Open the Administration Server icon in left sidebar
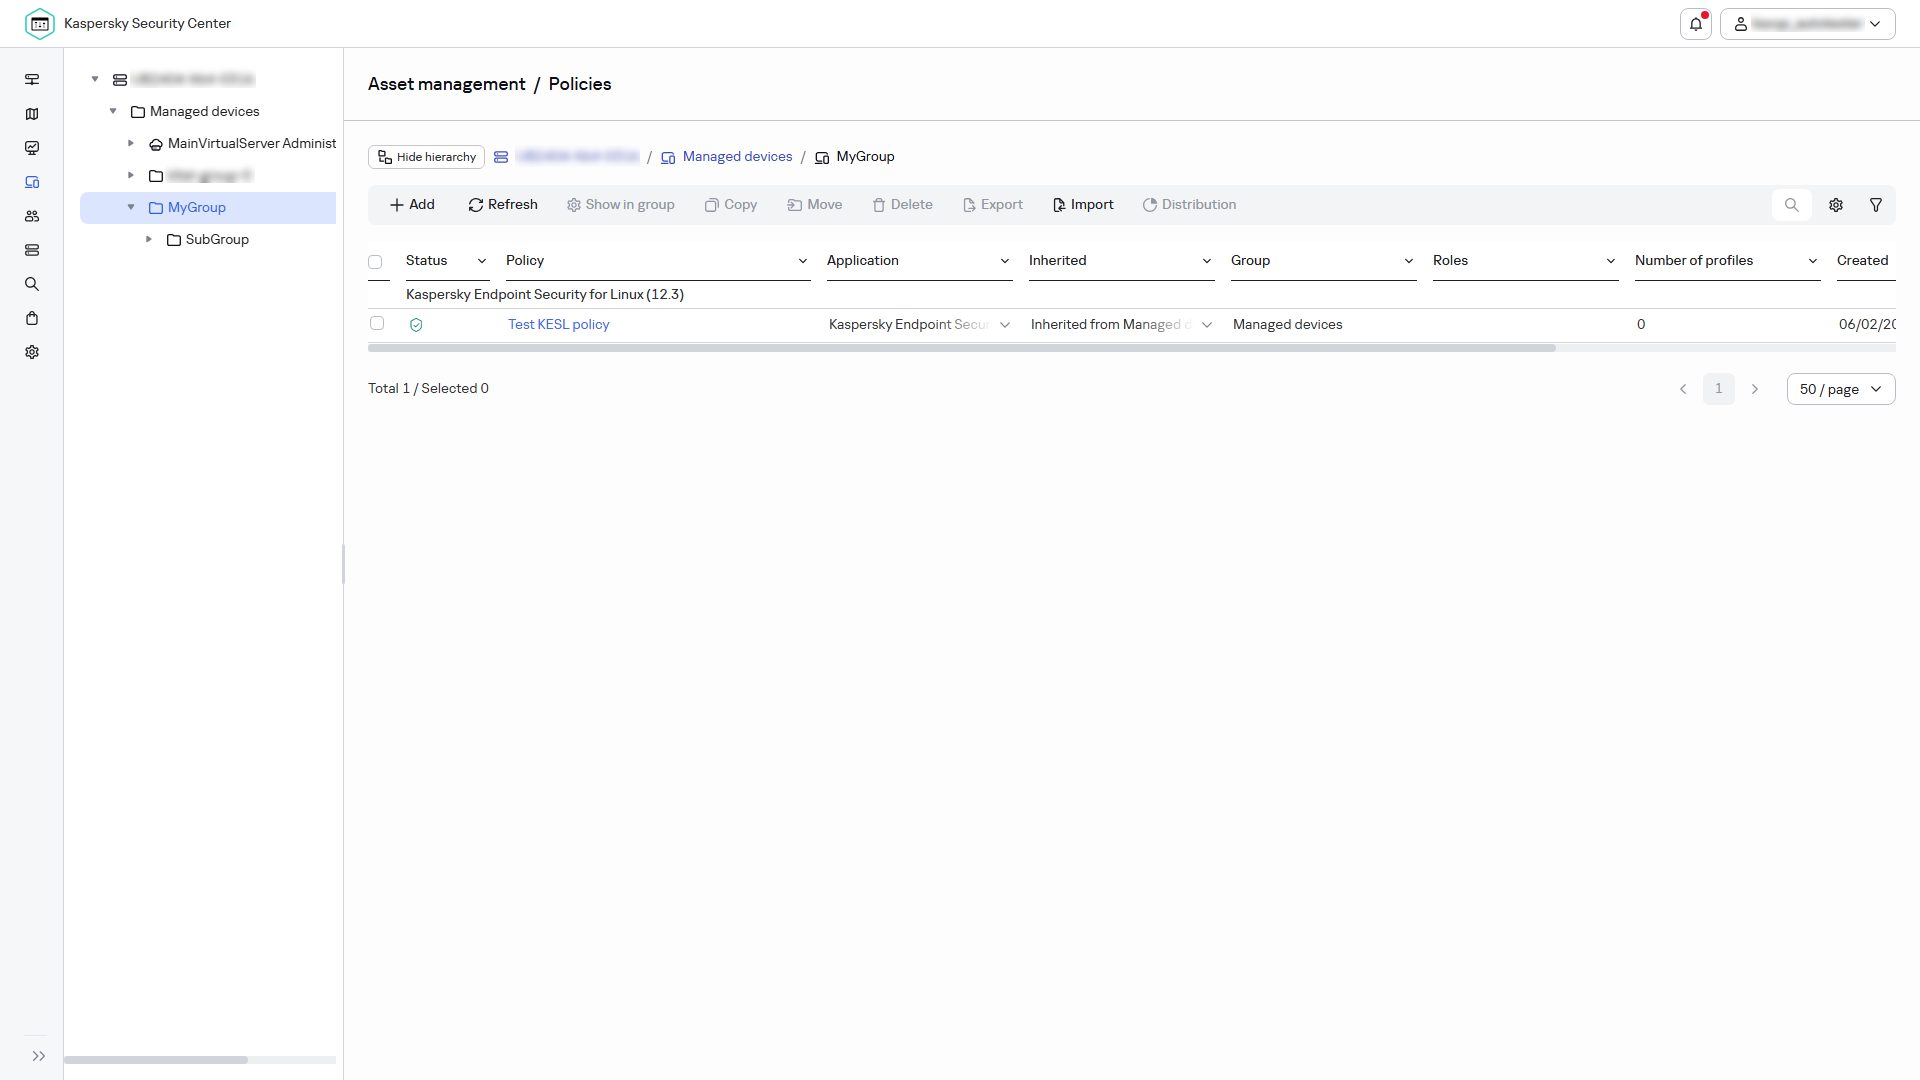Viewport: 1920px width, 1080px height. (x=32, y=80)
